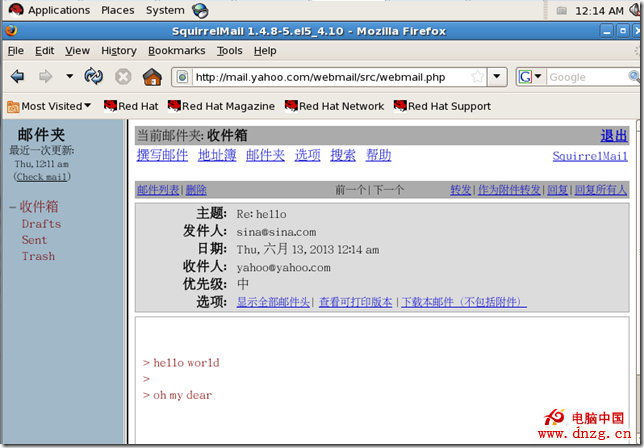The height and width of the screenshot is (448, 644).
Task: Open the Trash folder
Action: pos(38,256)
